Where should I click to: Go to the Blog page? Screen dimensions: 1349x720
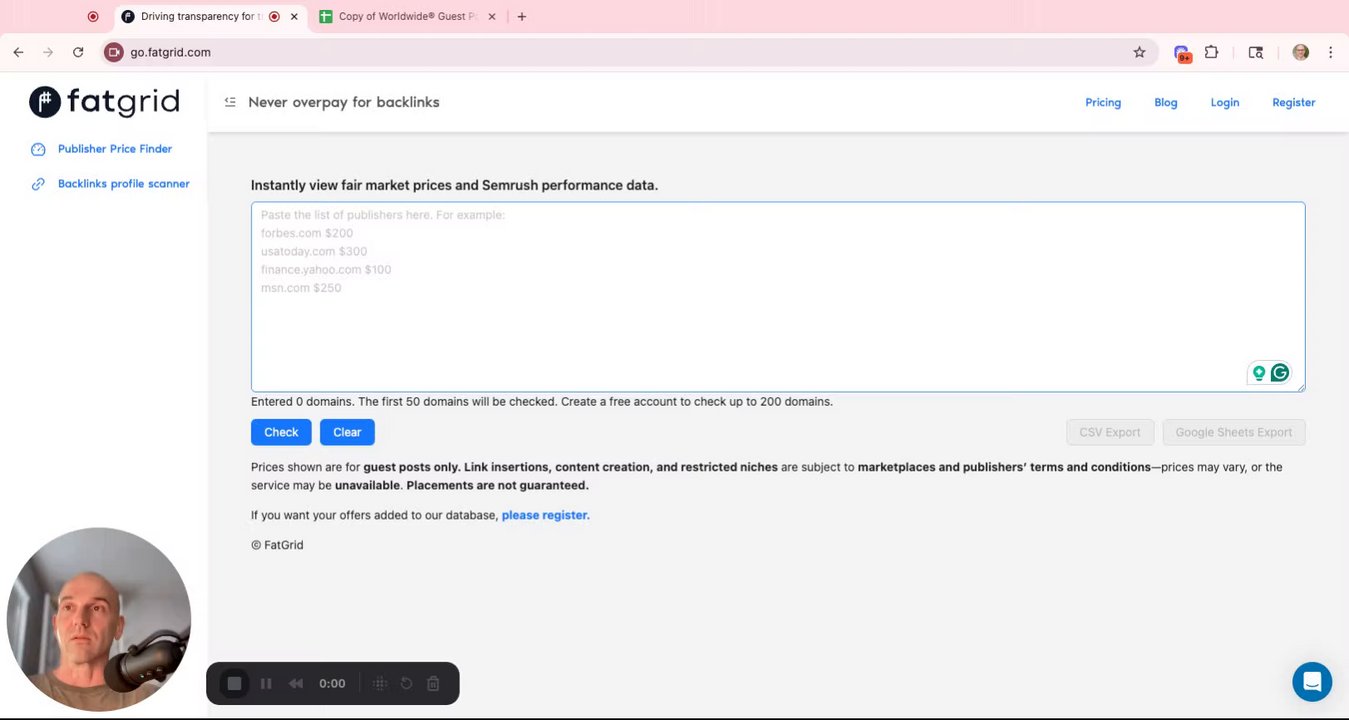[x=1166, y=102]
